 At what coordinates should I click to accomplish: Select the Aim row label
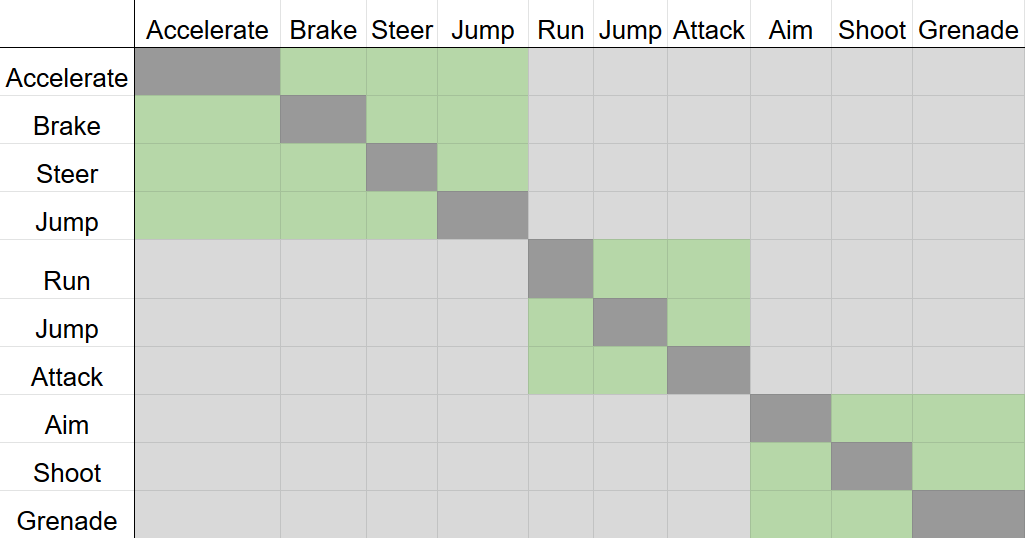pos(67,425)
